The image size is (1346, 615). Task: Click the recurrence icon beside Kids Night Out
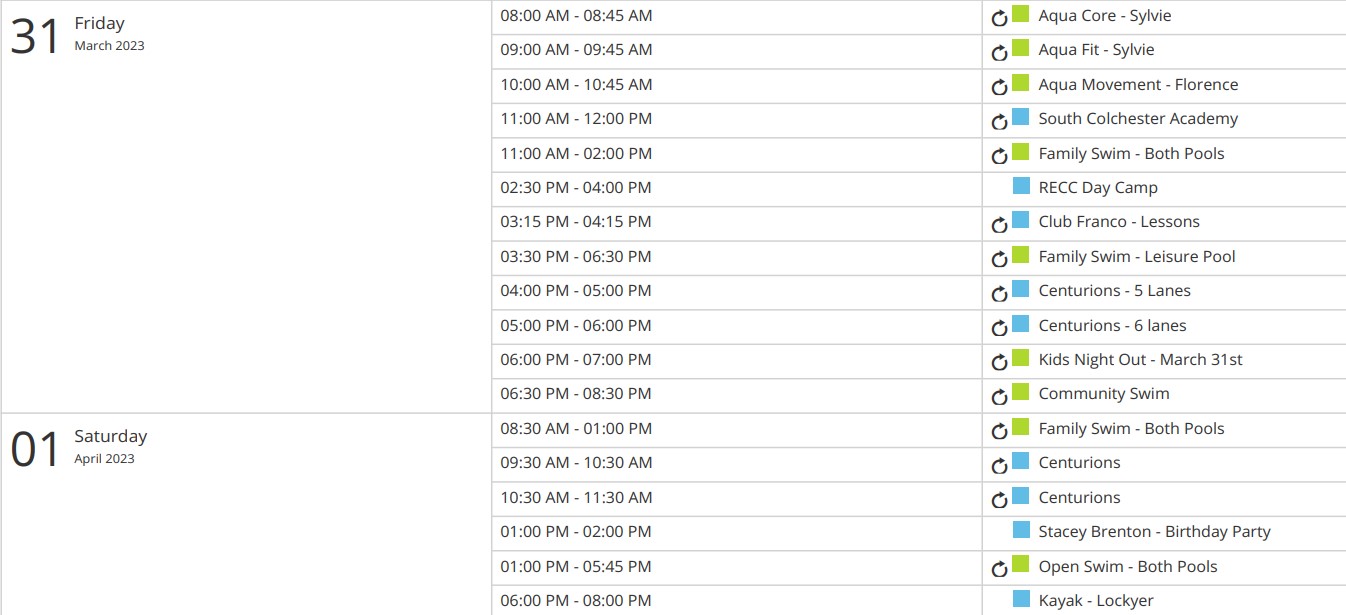pos(999,362)
